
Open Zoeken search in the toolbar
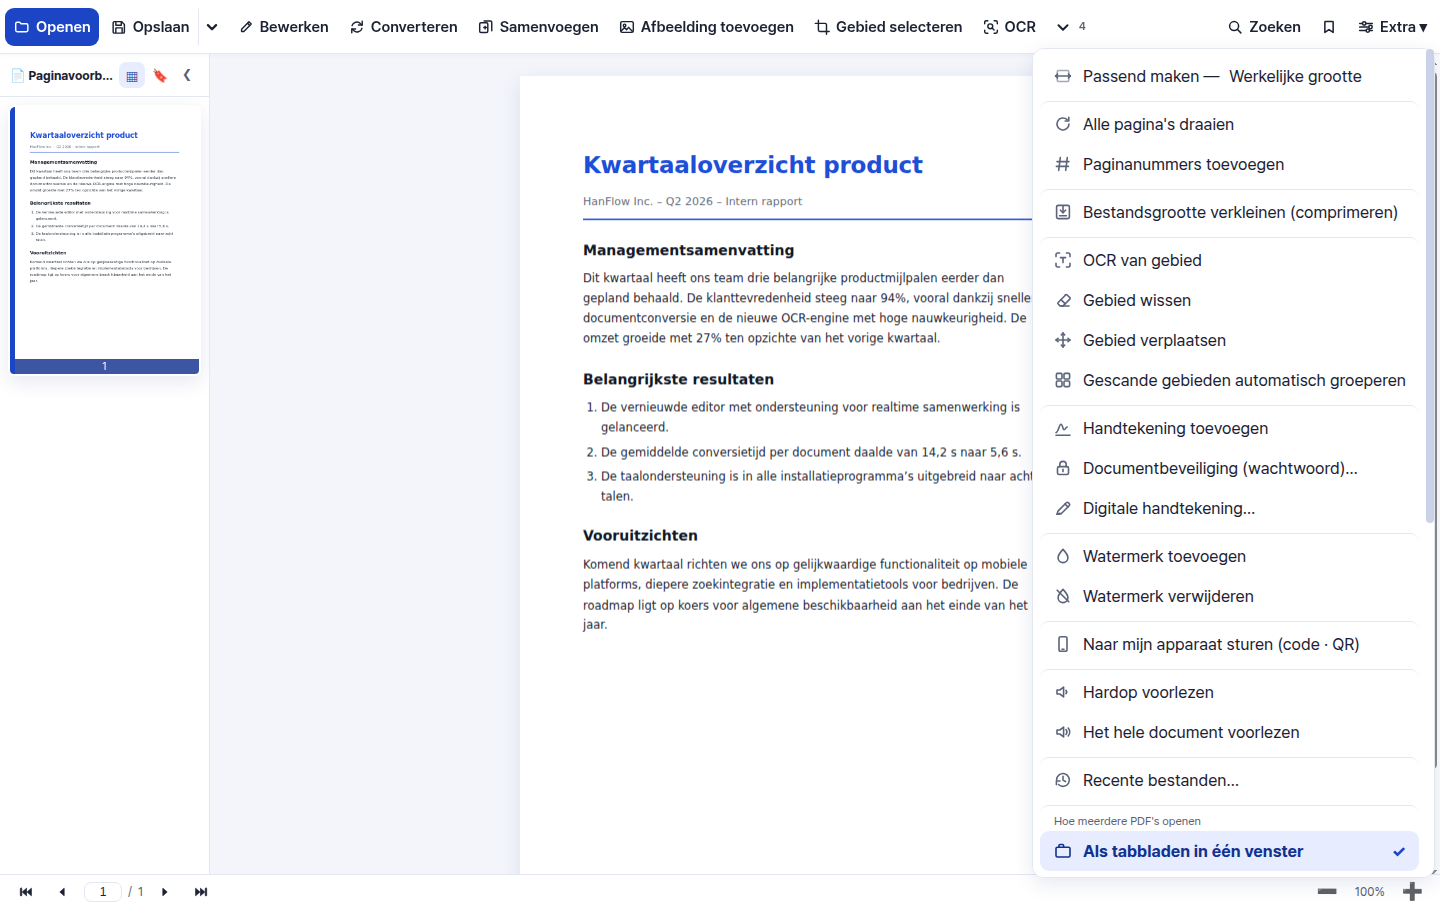[x=1264, y=27]
